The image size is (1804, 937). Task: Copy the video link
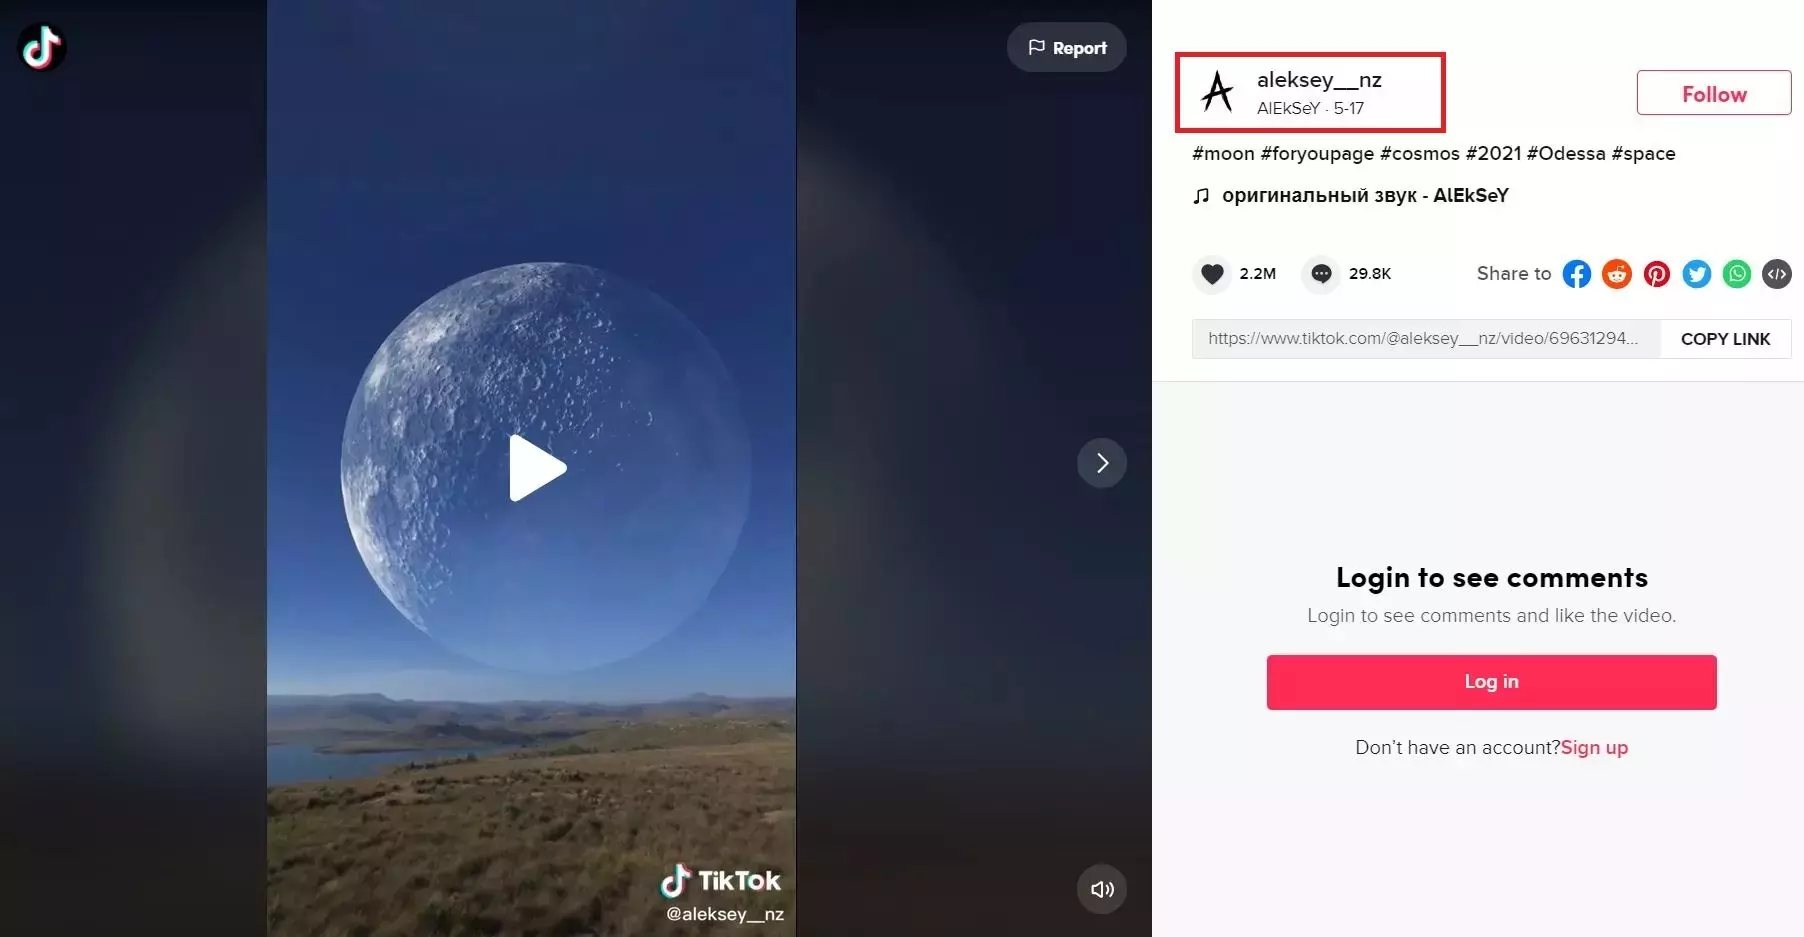[1726, 339]
